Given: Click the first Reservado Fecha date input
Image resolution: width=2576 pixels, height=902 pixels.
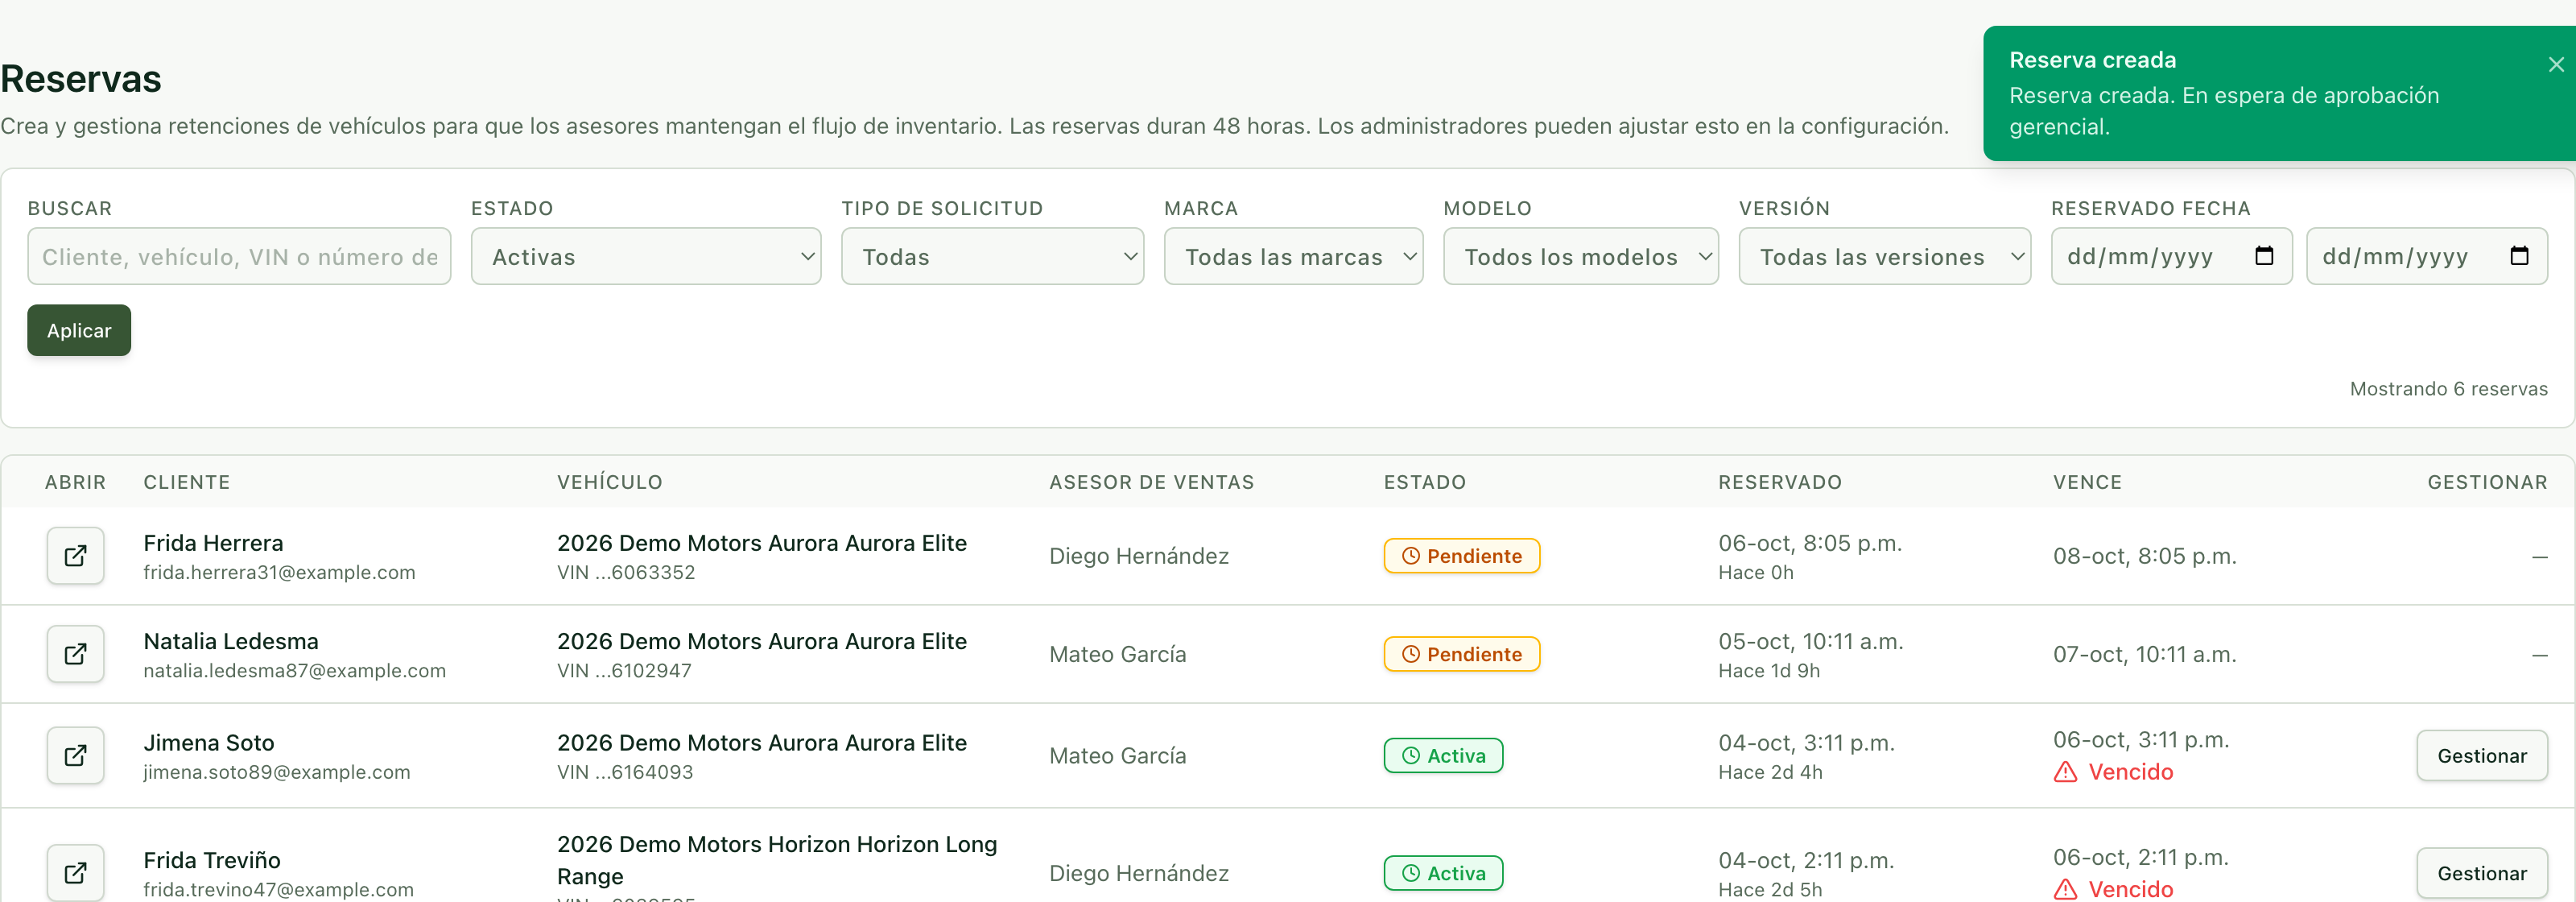Looking at the screenshot, I should [x=2171, y=256].
